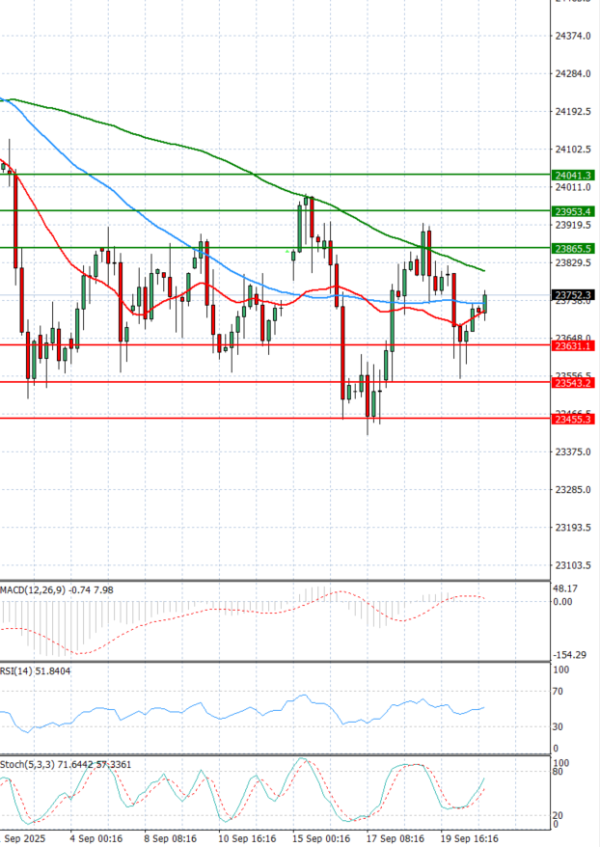The image size is (600, 847).
Task: Select the Stoch(5,3,3) indicator label
Action: [x=65, y=764]
